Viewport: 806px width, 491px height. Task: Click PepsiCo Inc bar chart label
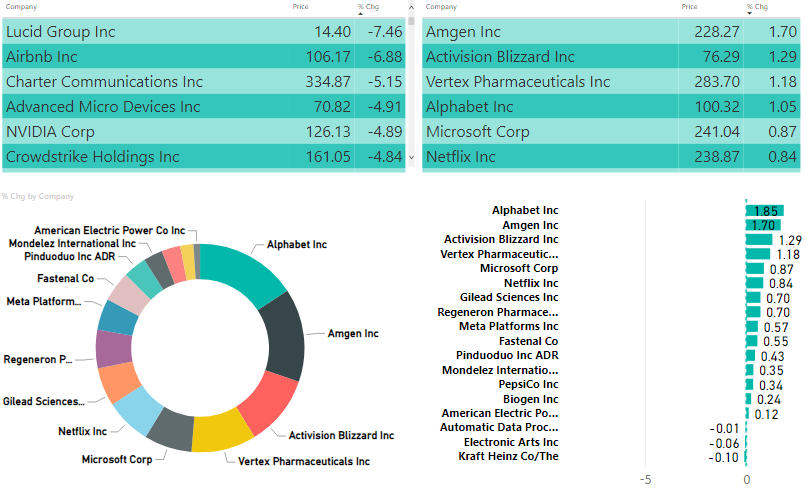528,384
